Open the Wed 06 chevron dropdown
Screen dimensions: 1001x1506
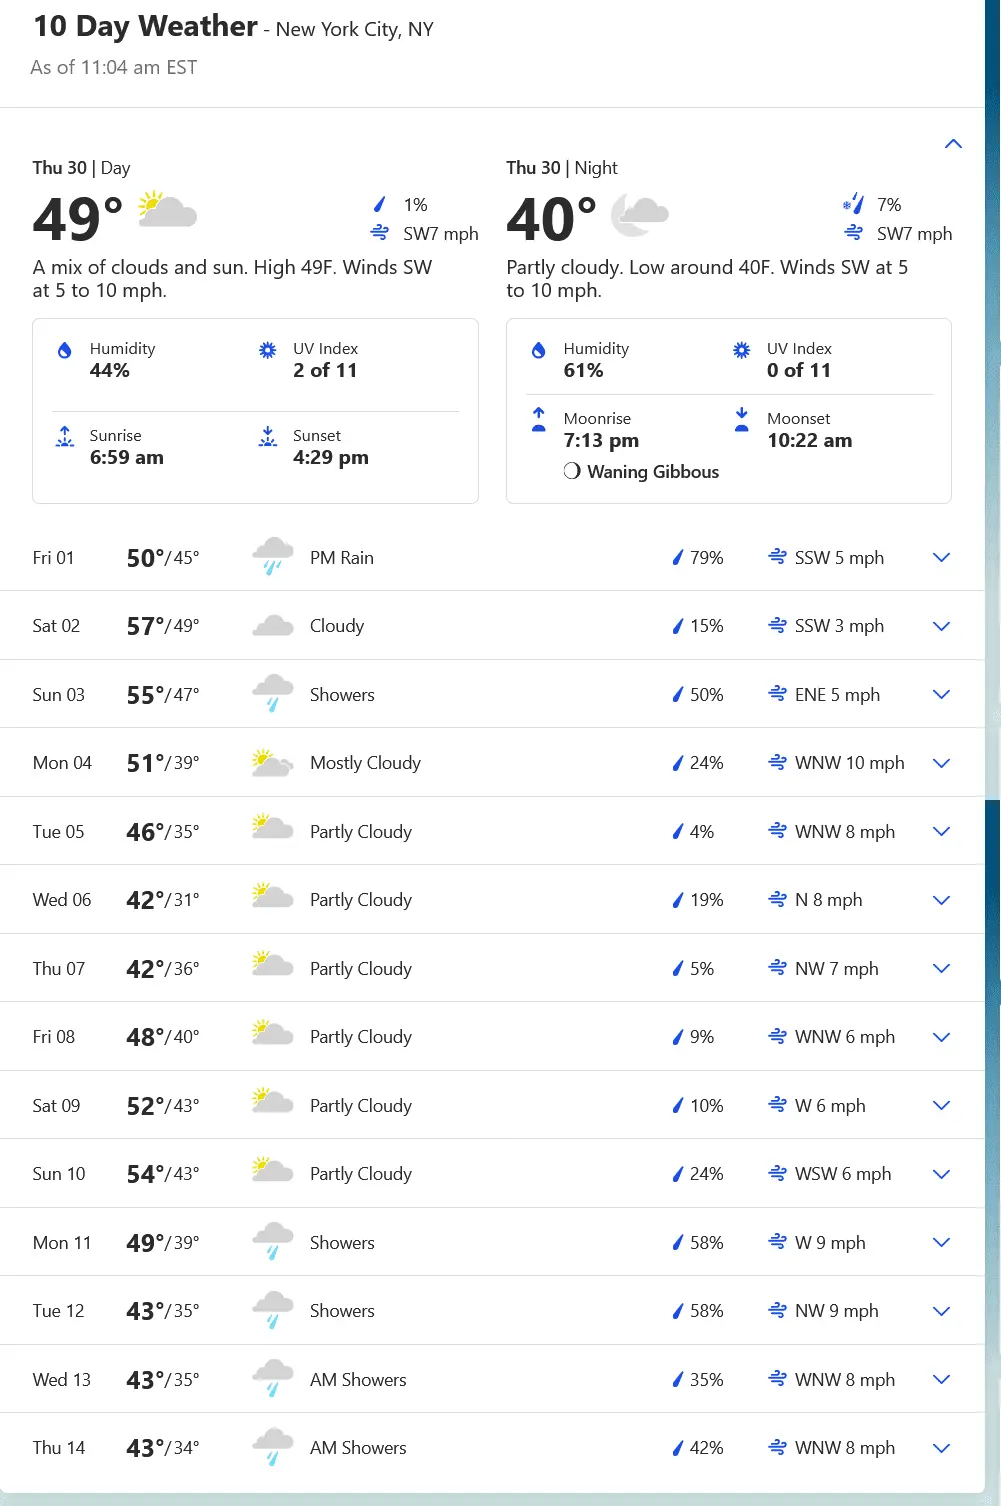point(941,900)
